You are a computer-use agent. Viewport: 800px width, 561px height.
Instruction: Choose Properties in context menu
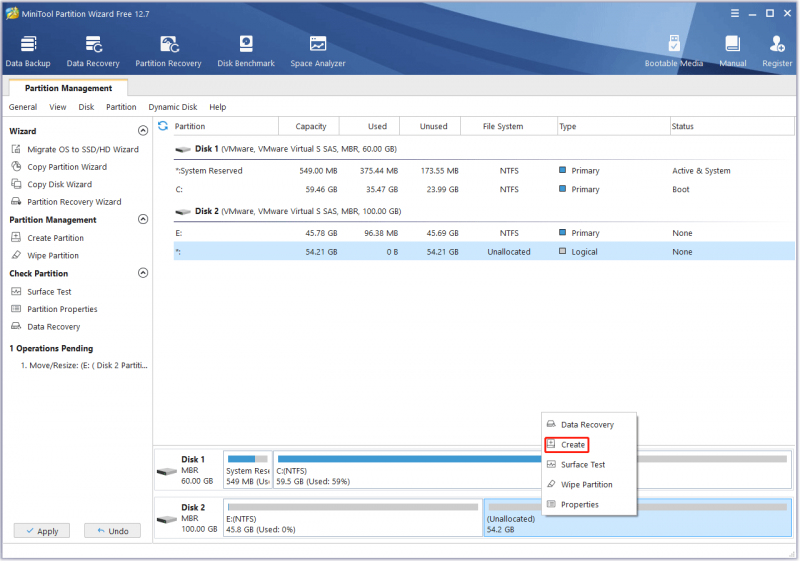coord(589,504)
